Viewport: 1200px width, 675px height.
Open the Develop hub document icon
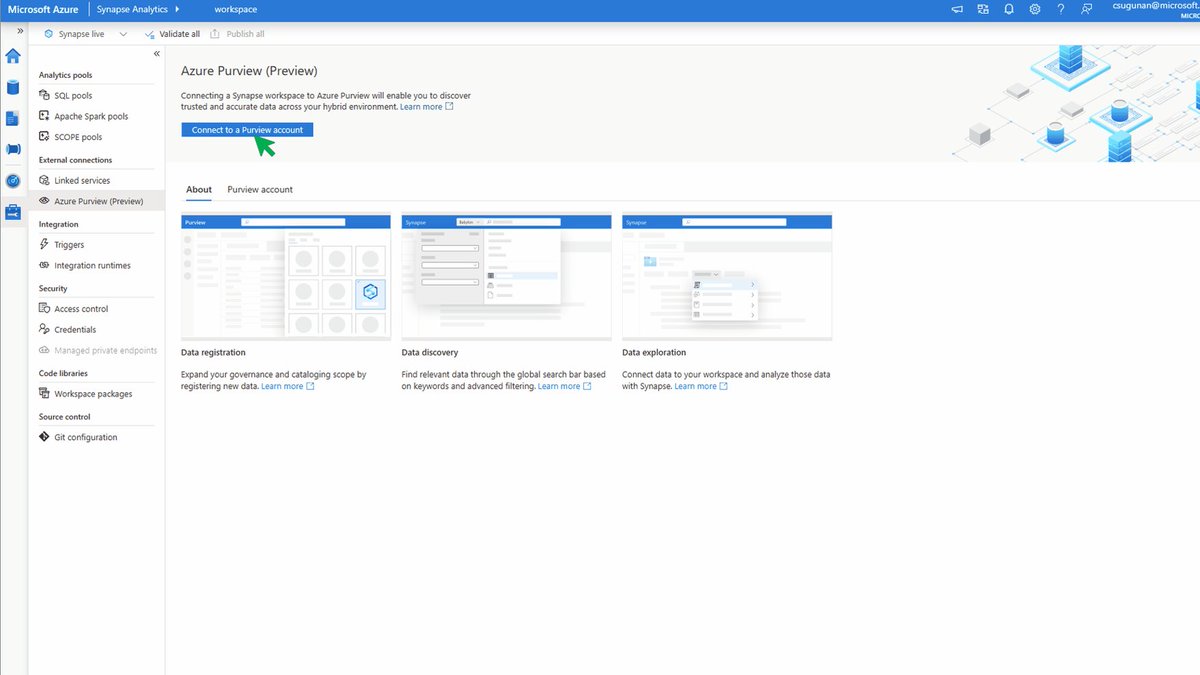13,118
